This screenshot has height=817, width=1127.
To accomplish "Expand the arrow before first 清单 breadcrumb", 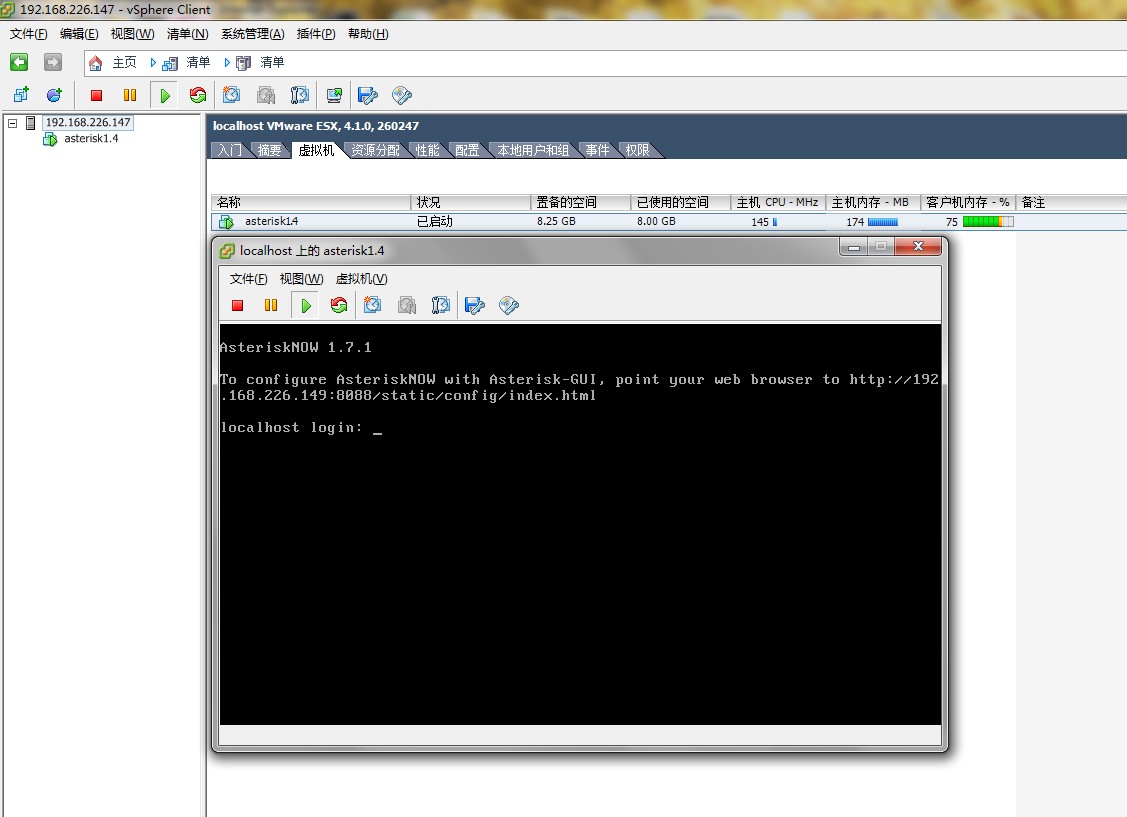I will 153,63.
